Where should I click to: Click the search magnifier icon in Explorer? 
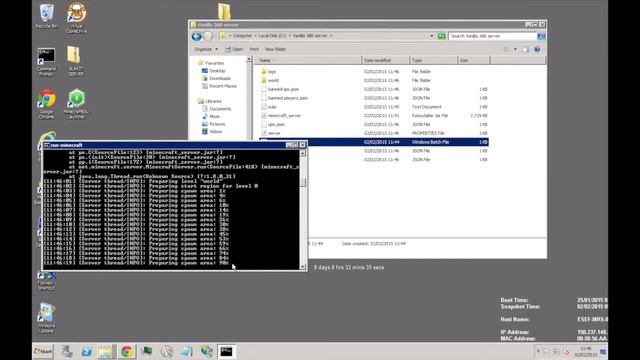[x=541, y=36]
